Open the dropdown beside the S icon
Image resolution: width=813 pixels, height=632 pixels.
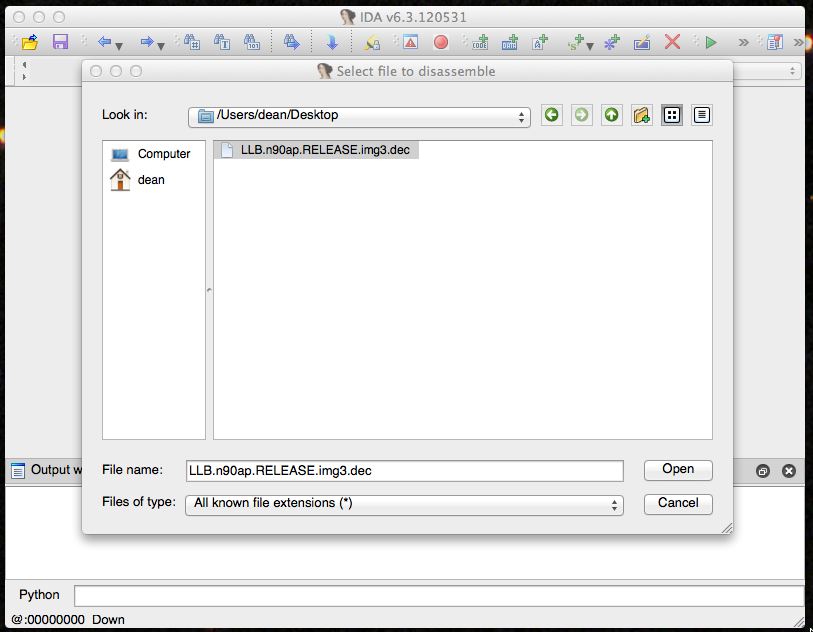[590, 46]
